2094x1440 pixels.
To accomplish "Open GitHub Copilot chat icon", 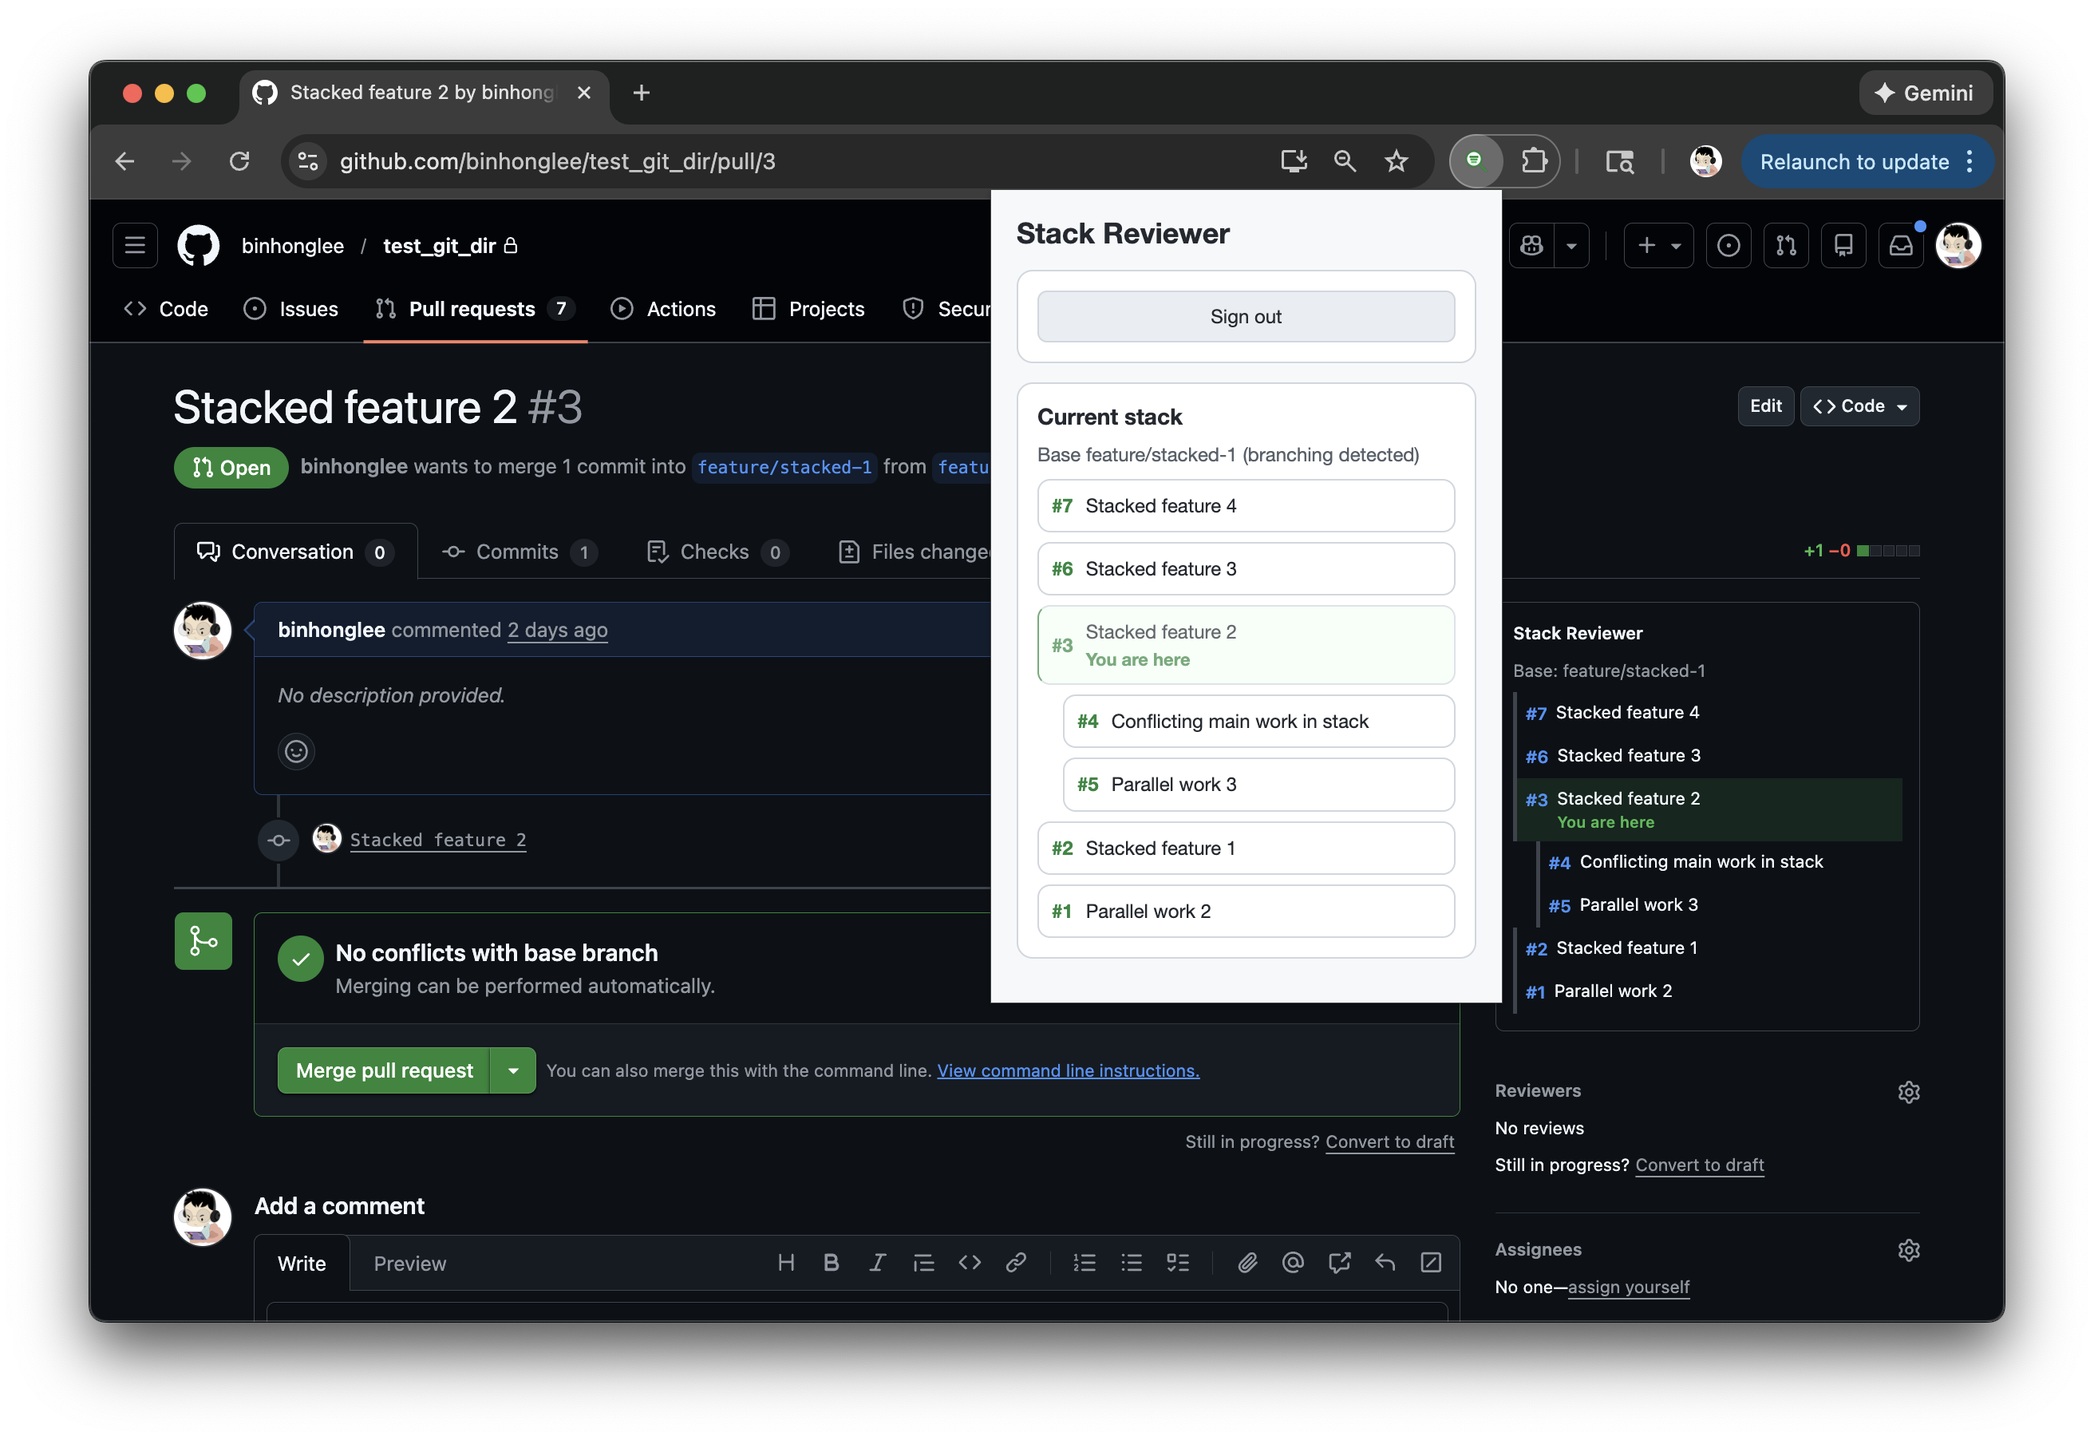I will point(1530,245).
